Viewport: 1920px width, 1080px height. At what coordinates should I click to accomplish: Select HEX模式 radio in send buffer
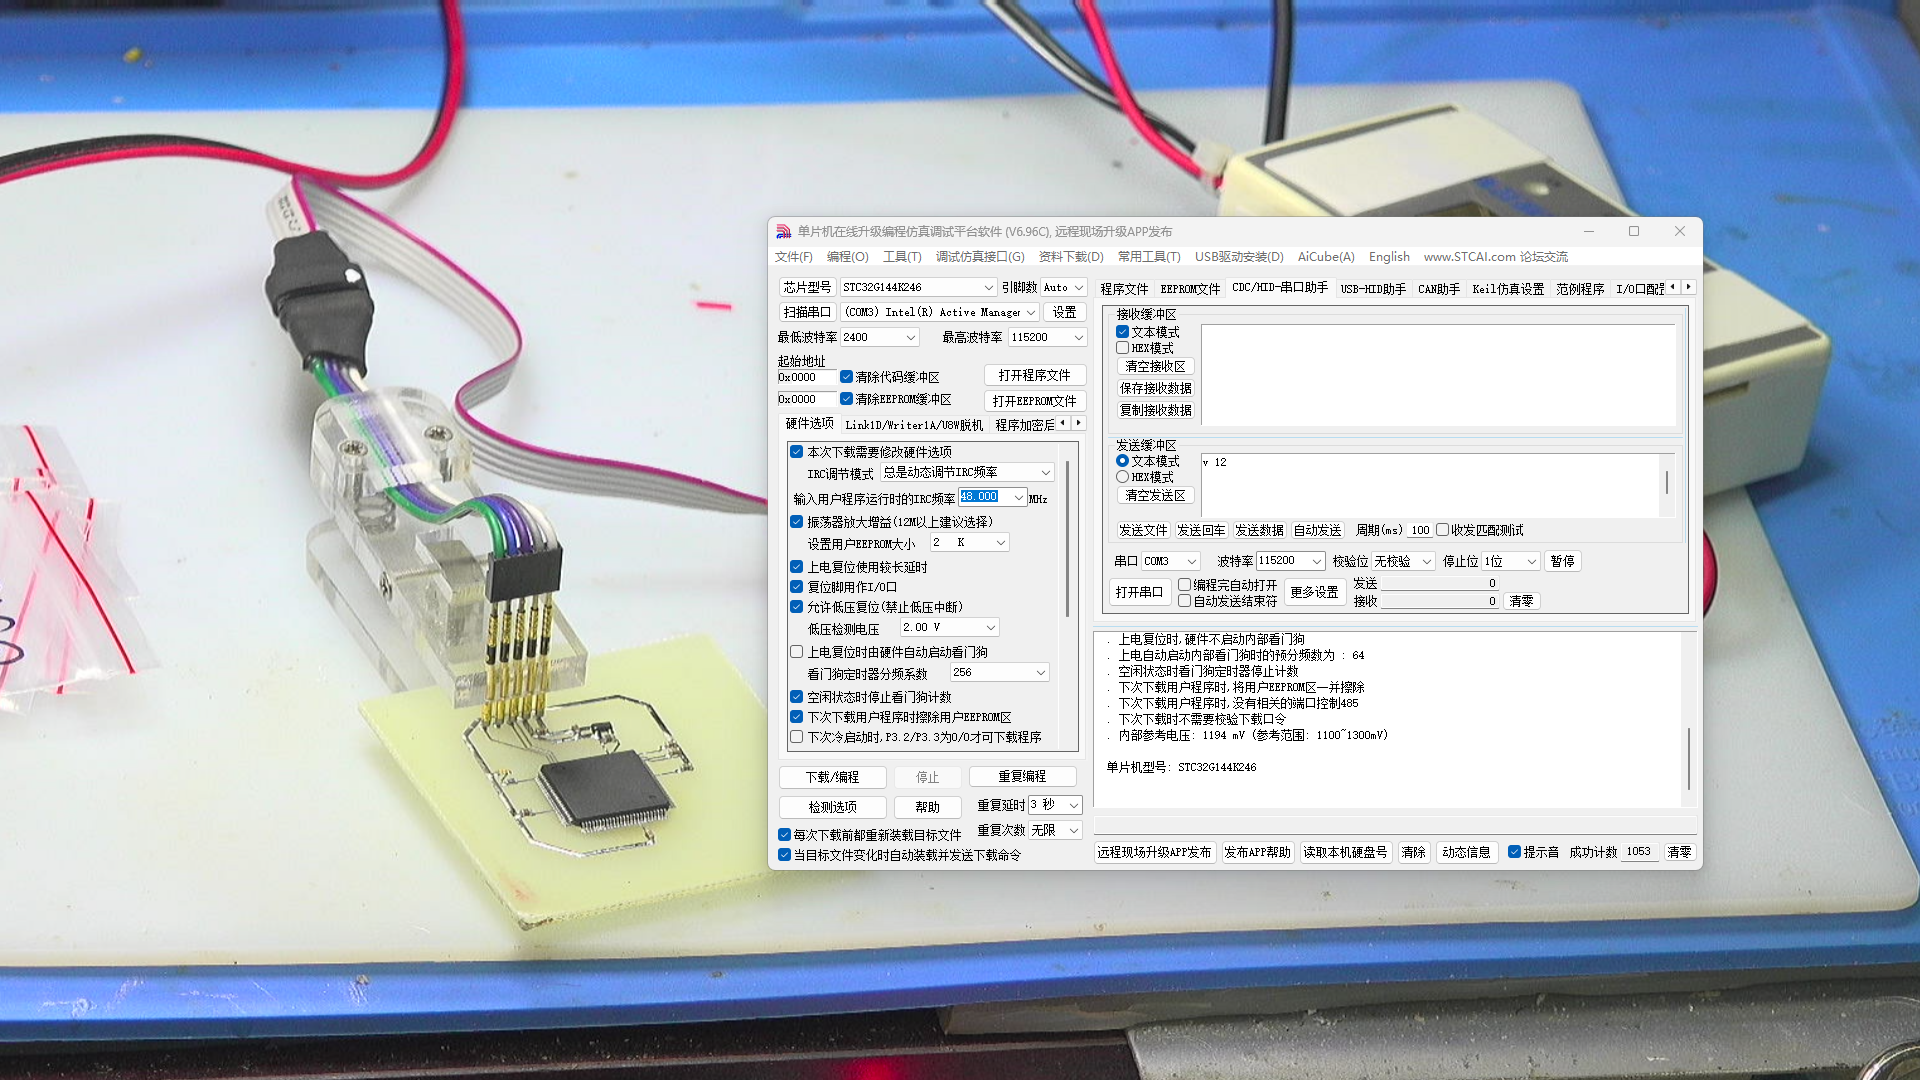[1122, 477]
